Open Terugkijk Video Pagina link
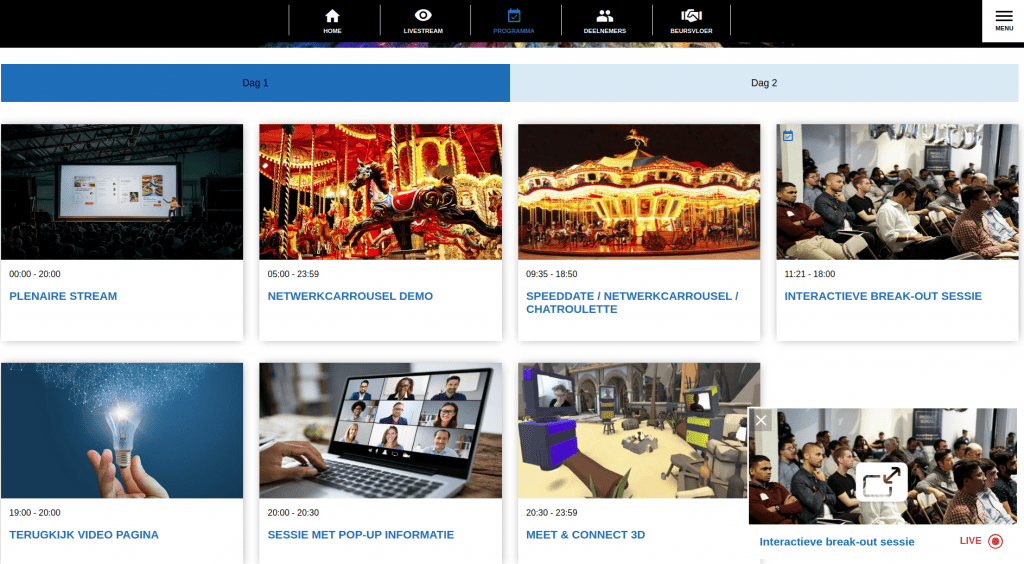This screenshot has width=1024, height=564. tap(84, 535)
